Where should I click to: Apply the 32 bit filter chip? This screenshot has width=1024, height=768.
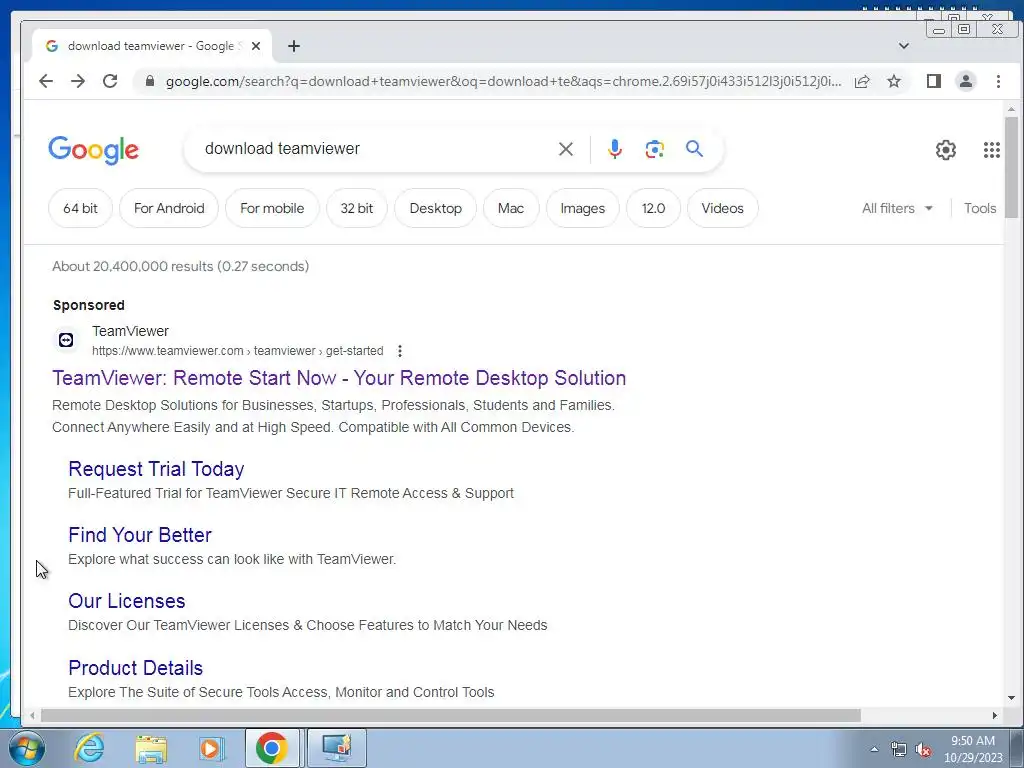click(357, 208)
